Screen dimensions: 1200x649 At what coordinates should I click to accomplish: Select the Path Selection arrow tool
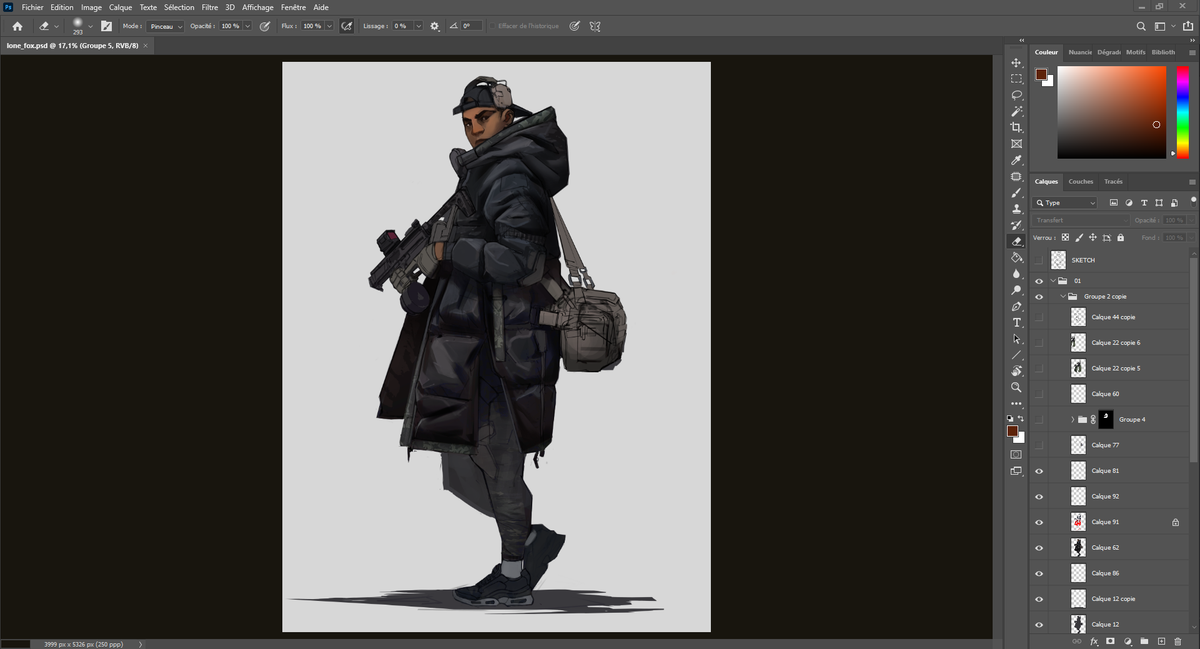coord(1017,339)
